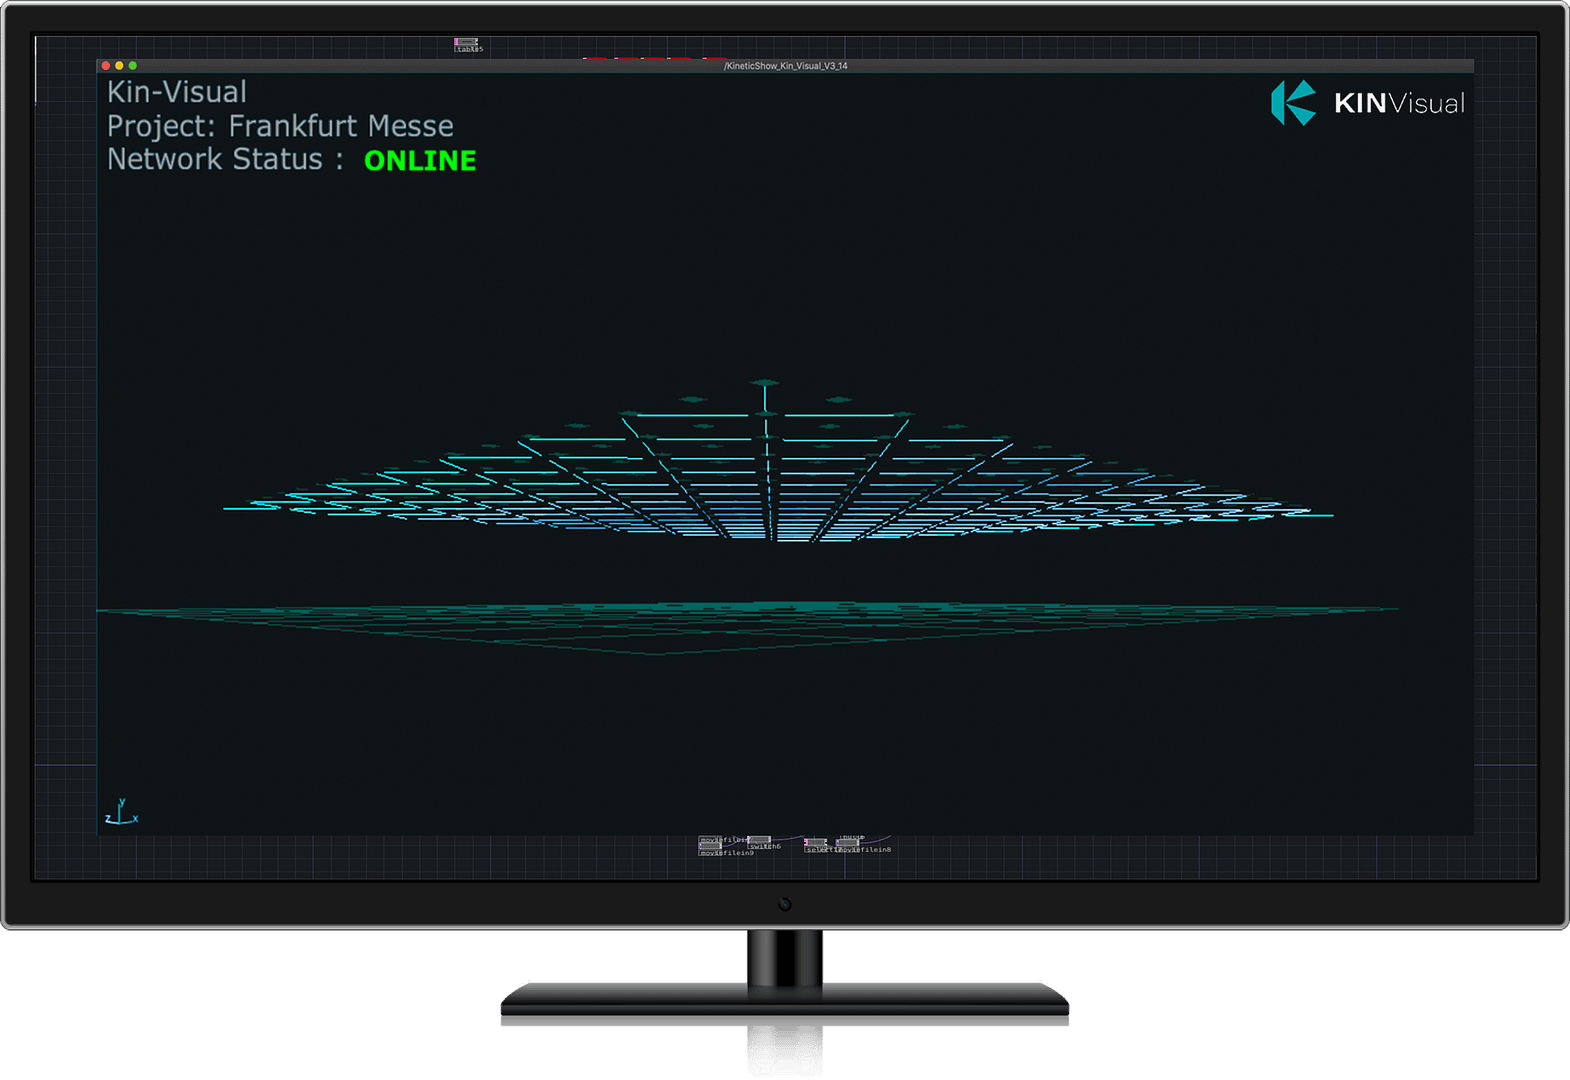Close the KineticShow viewer window
This screenshot has height=1080, width=1570.
coord(106,66)
